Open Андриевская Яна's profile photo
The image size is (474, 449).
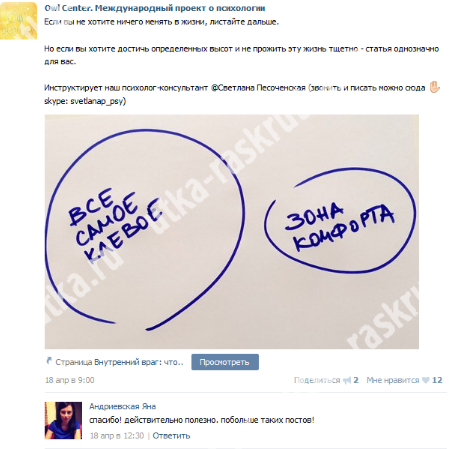tap(63, 420)
